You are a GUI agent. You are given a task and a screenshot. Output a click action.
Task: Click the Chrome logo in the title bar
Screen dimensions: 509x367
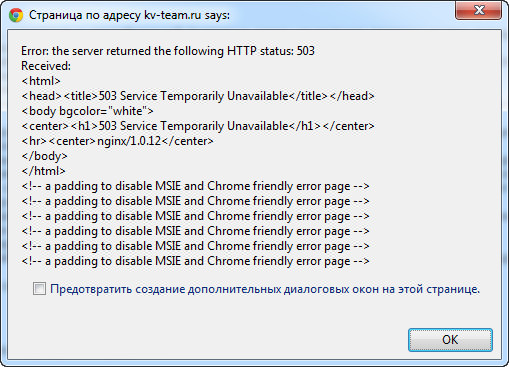coord(16,15)
